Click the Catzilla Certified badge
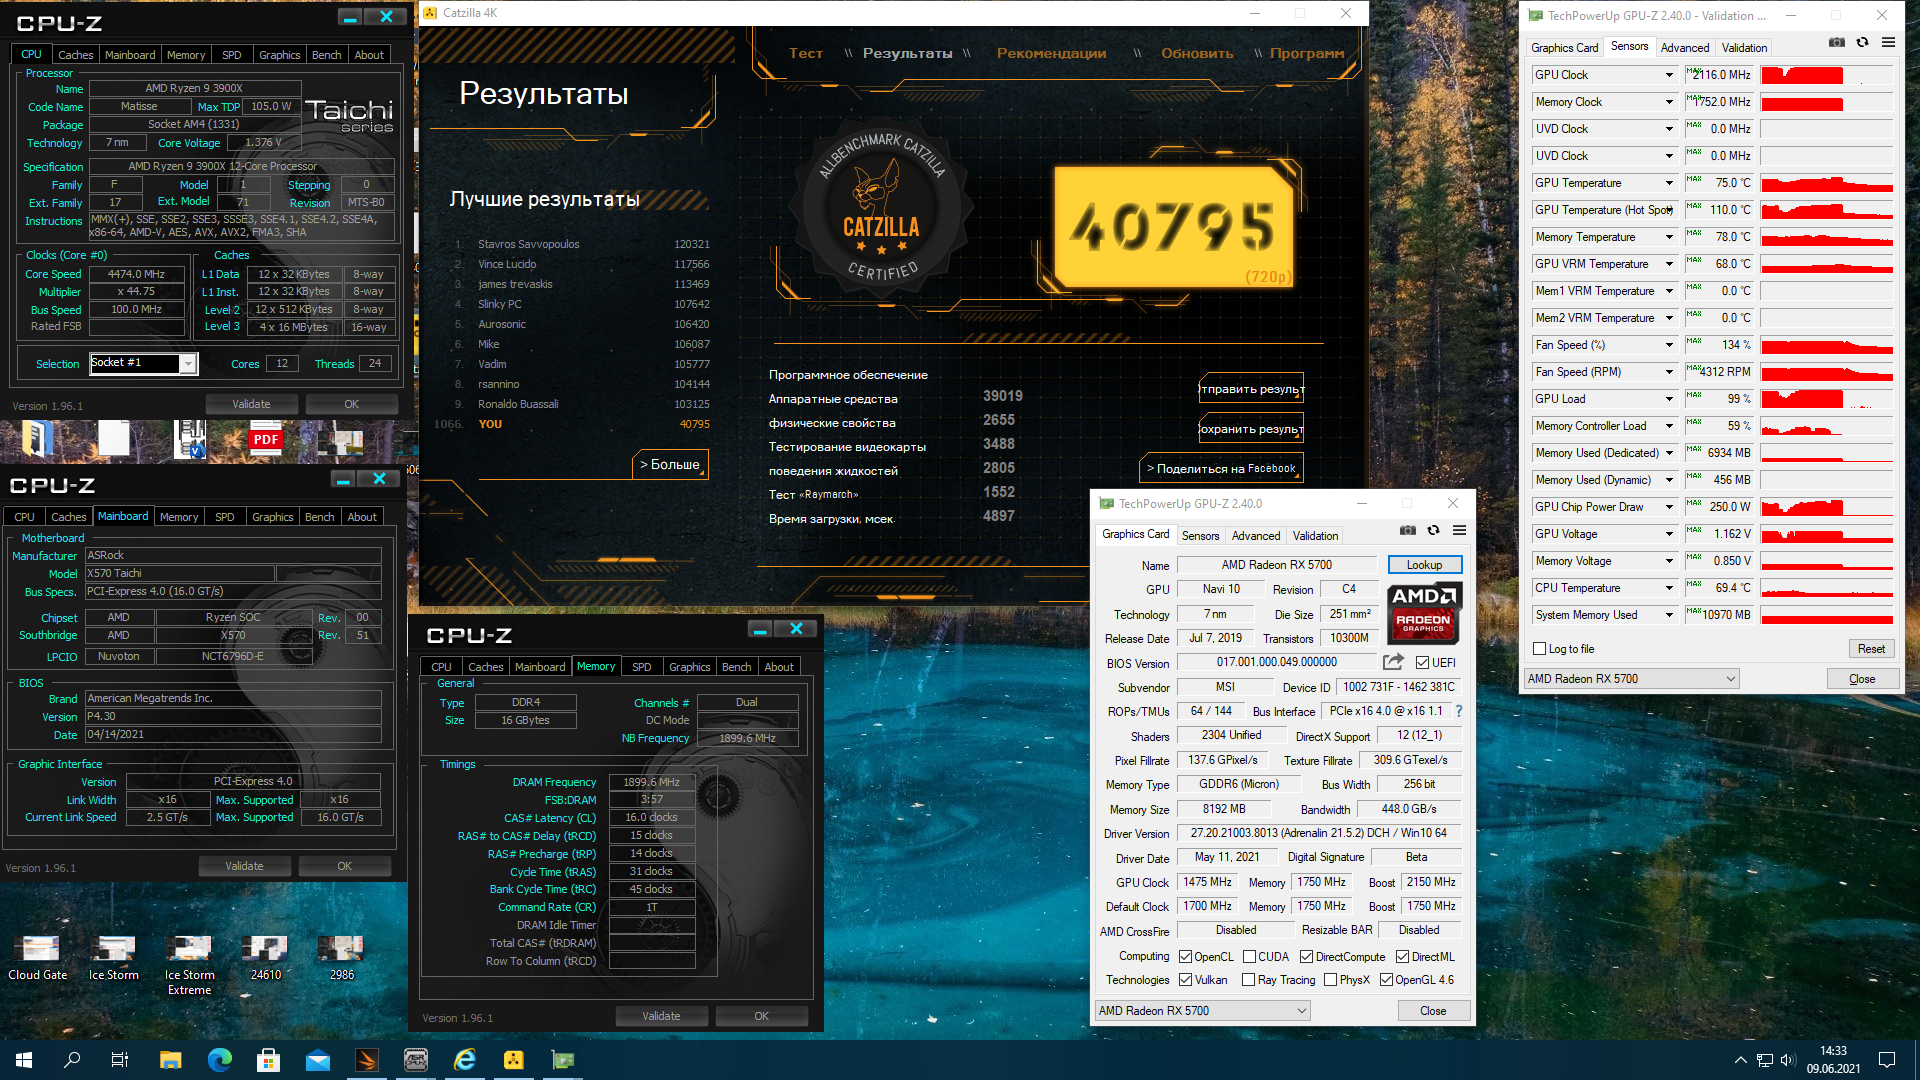Viewport: 1920px width, 1080px height. point(881,208)
